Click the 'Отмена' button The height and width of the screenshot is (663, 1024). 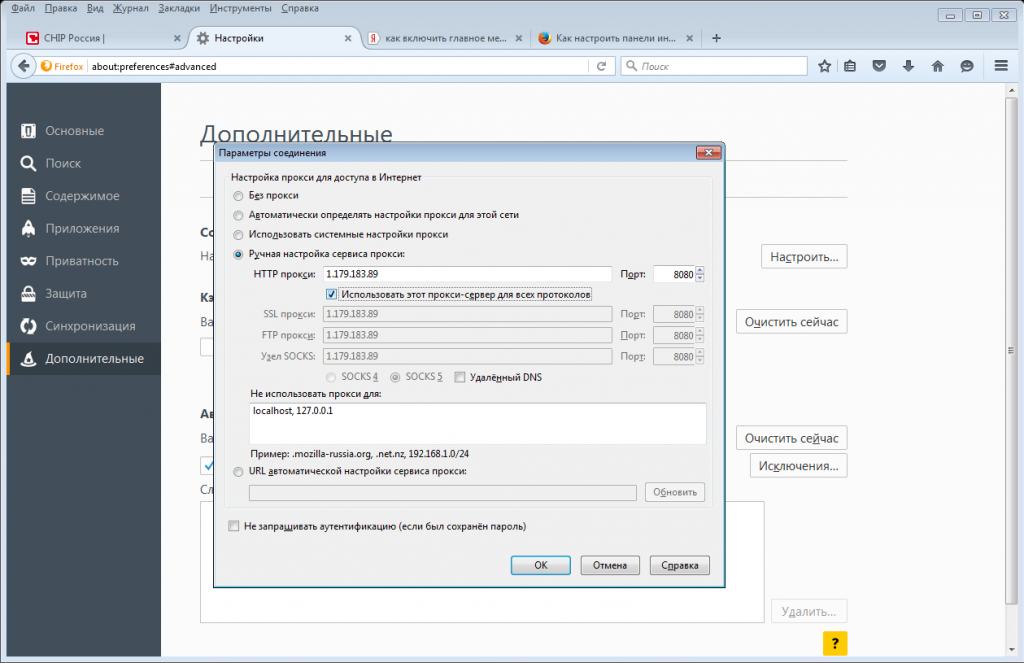click(609, 565)
